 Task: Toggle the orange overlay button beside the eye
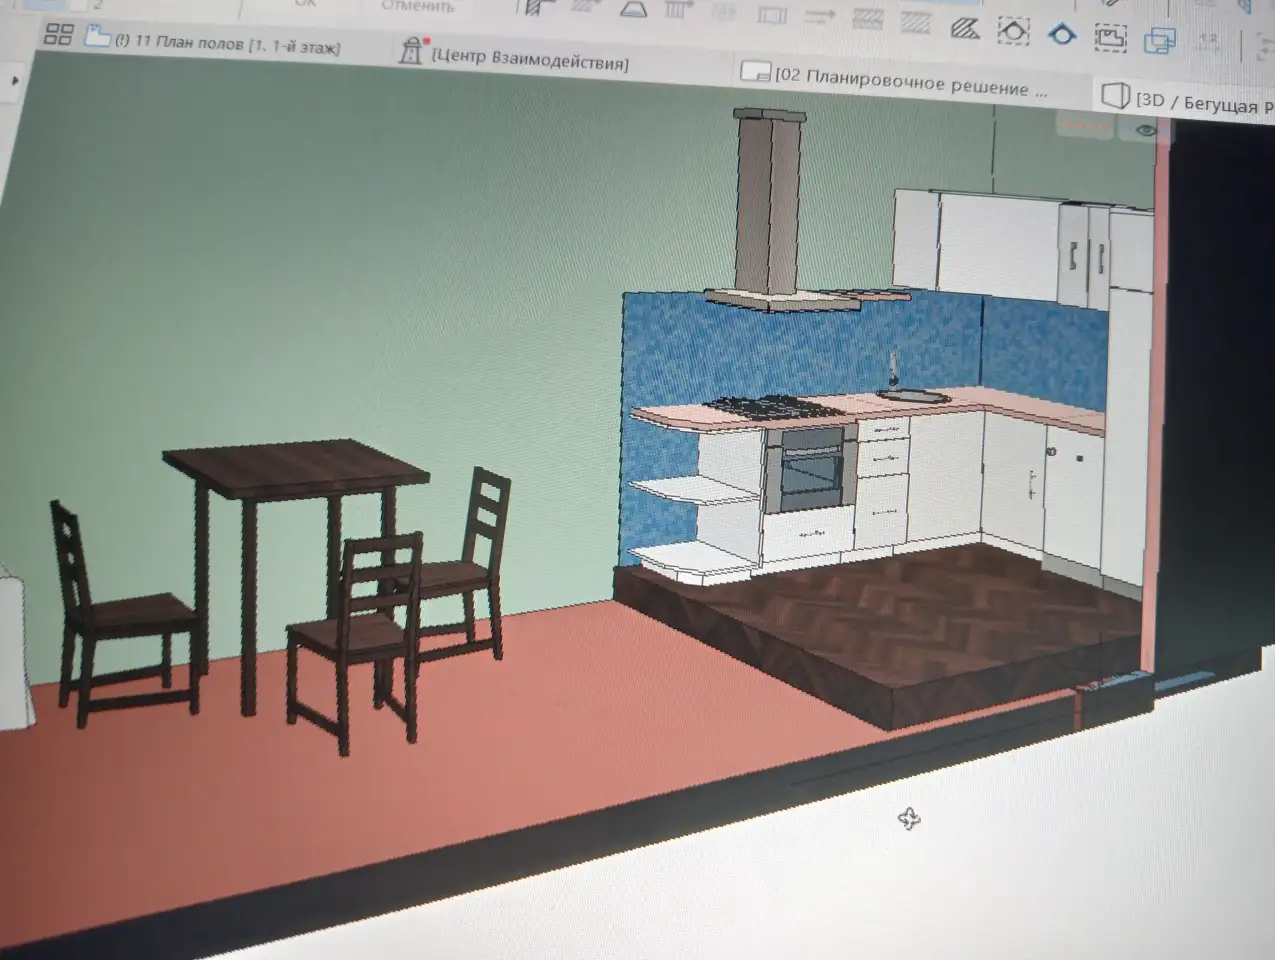tap(1084, 124)
